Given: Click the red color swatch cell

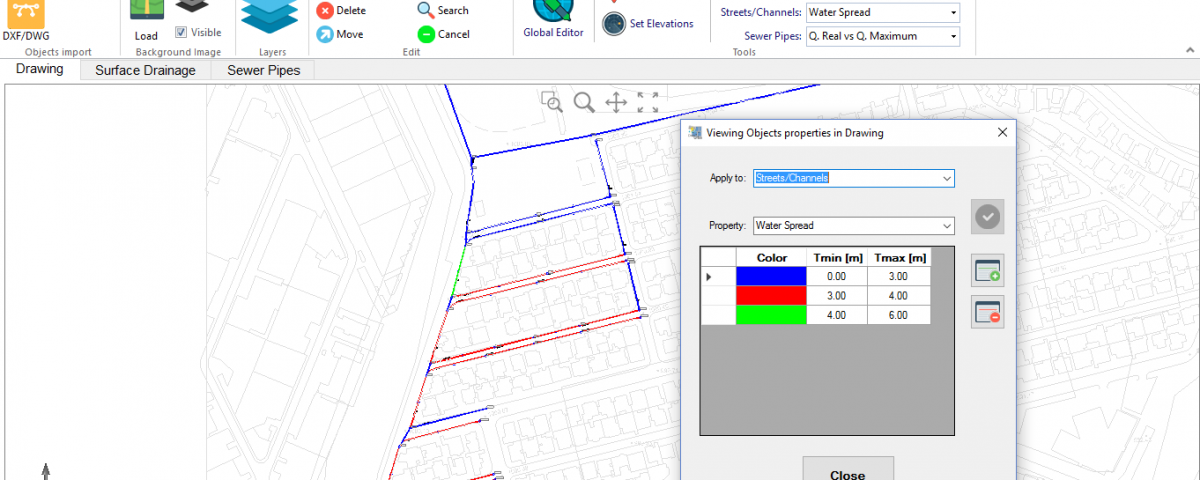Looking at the screenshot, I should [771, 295].
